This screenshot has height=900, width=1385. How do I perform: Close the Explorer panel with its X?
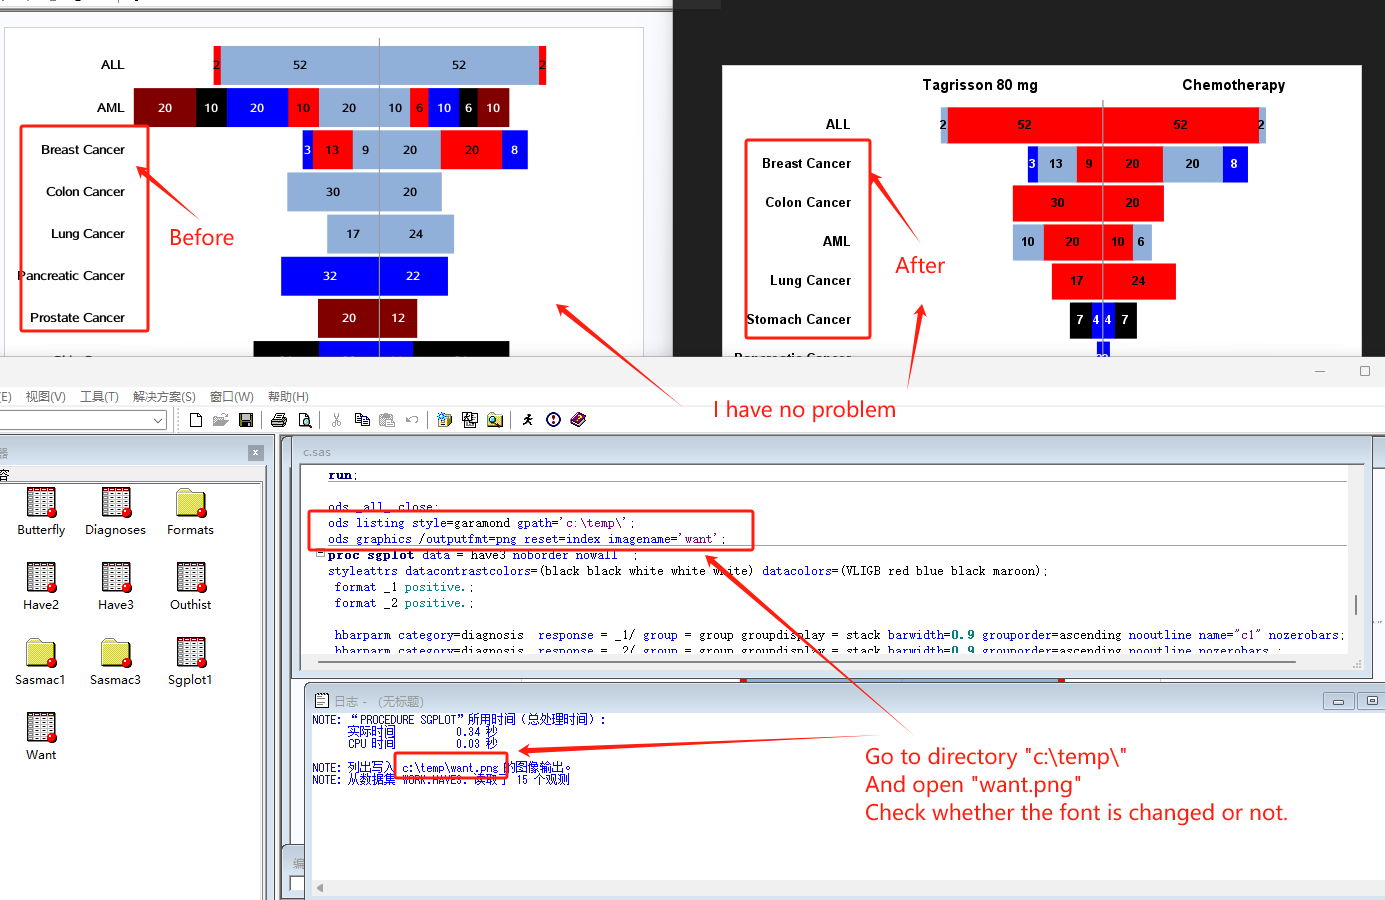(255, 452)
